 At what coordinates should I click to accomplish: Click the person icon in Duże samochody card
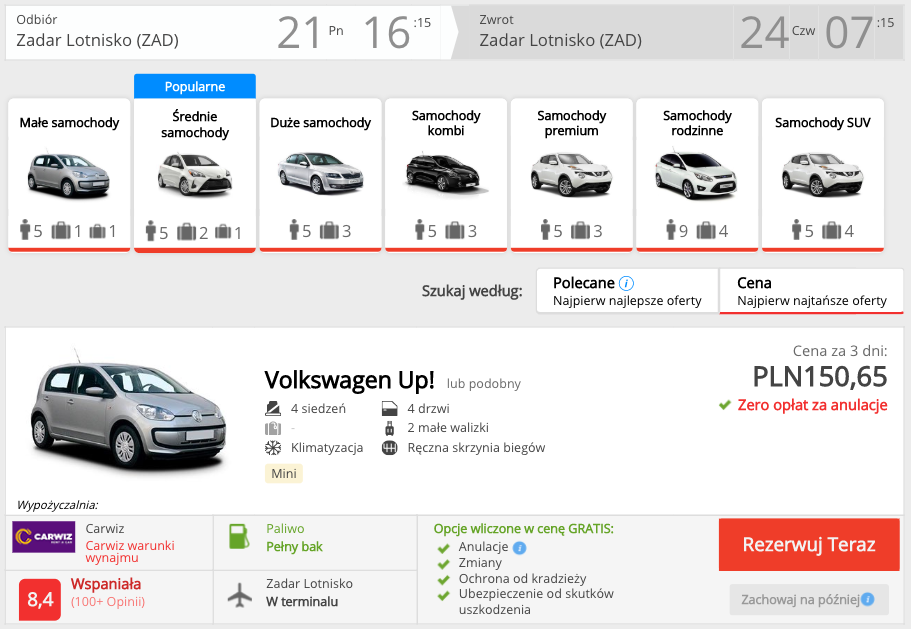[295, 230]
